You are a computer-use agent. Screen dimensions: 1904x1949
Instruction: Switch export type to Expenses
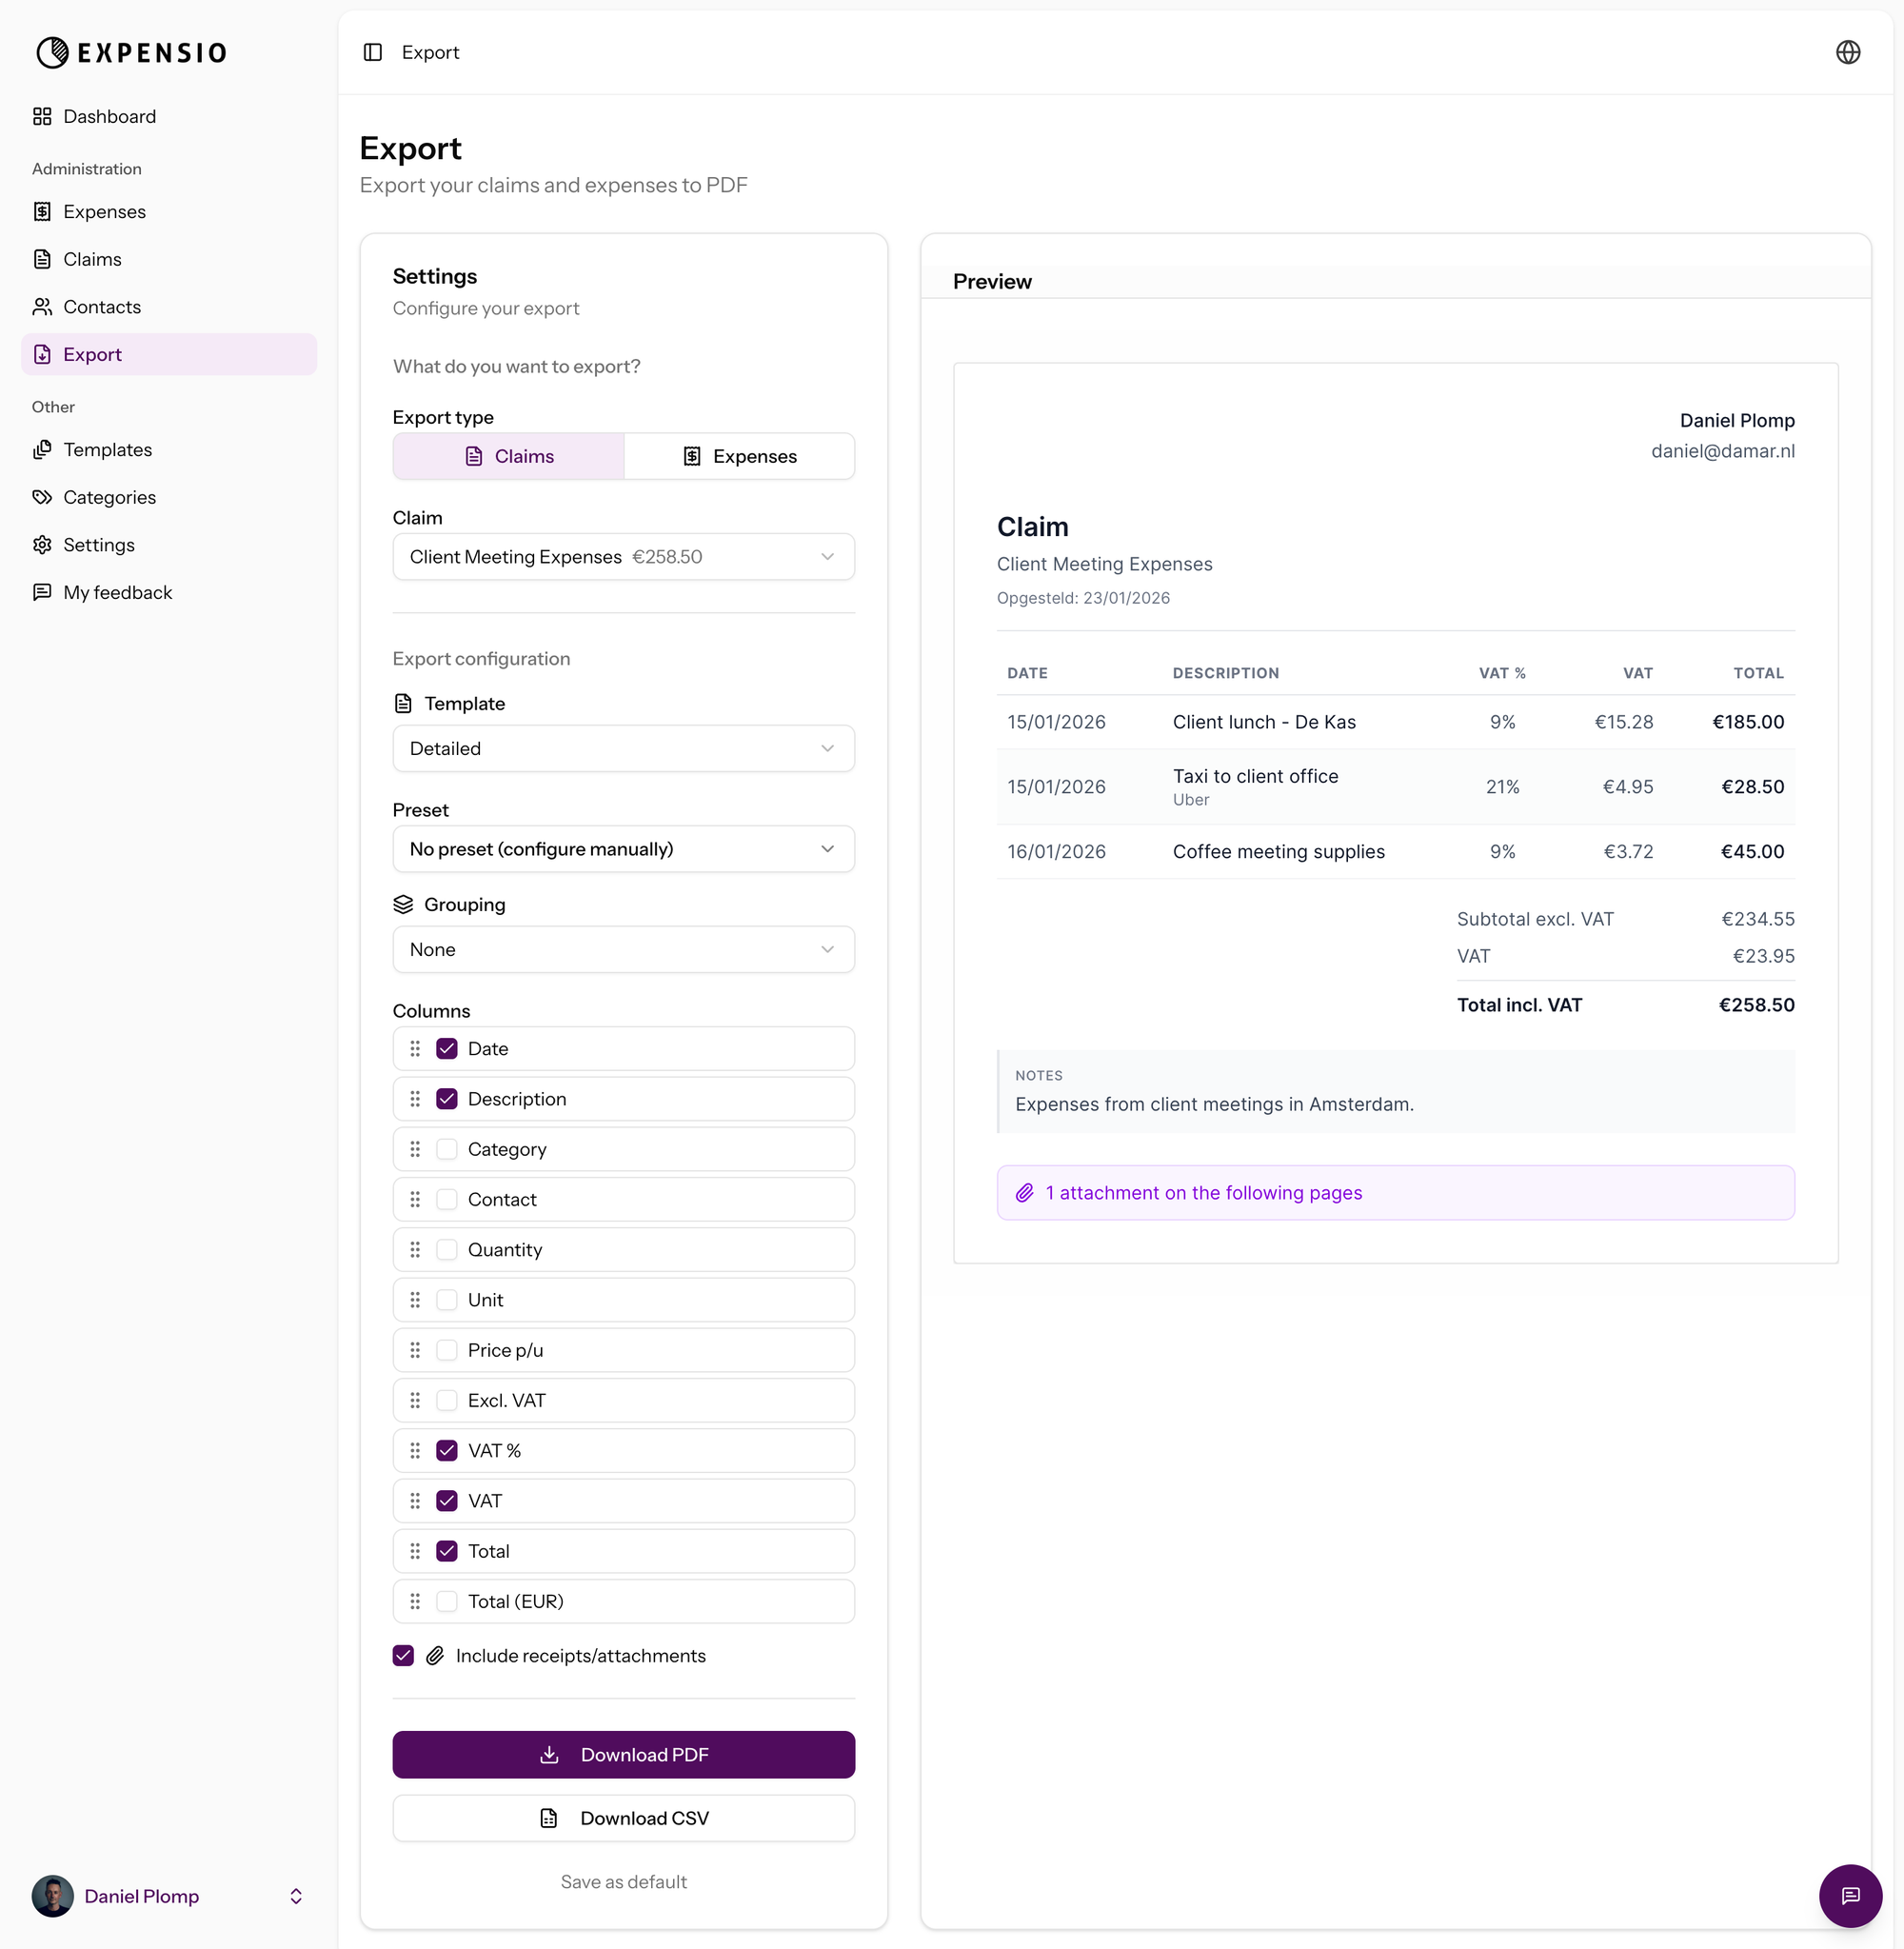(739, 456)
